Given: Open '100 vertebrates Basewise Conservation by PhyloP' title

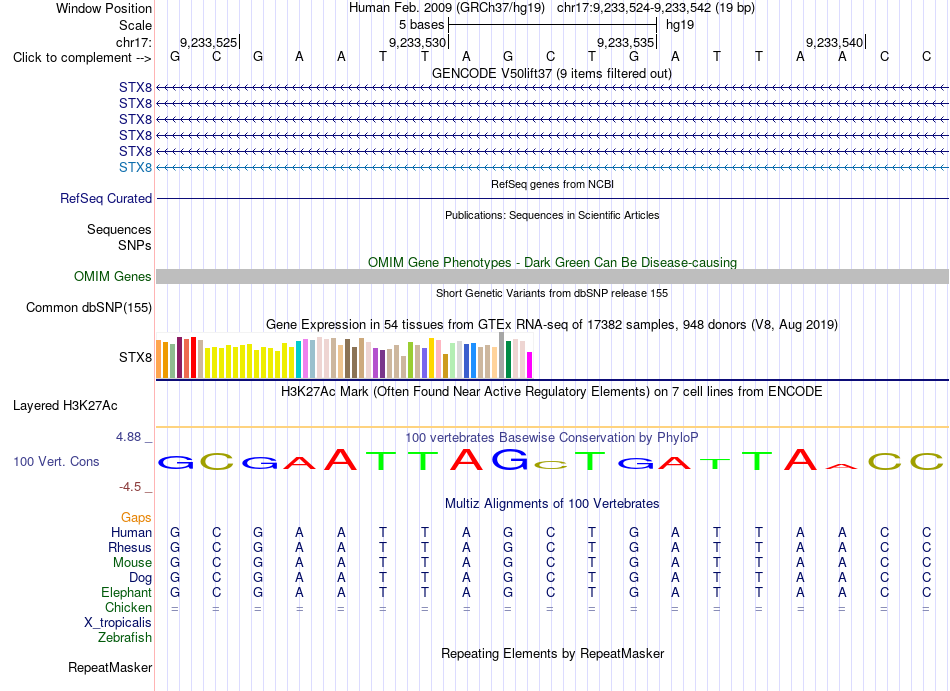Looking at the screenshot, I should coord(551,437).
